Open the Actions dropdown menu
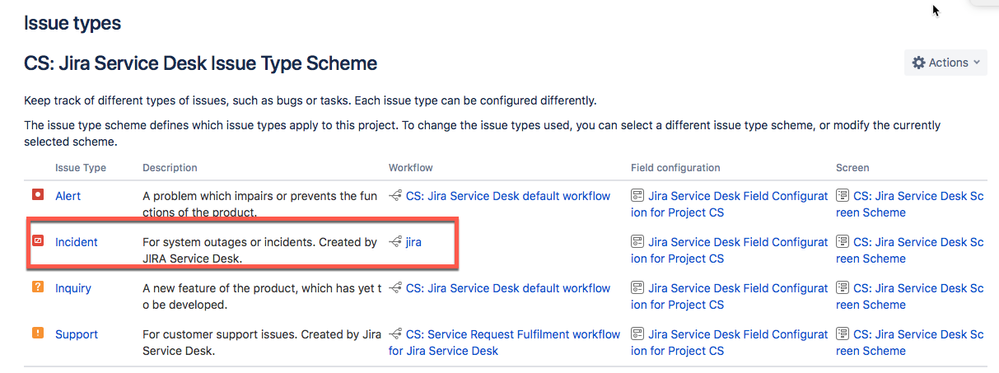Image resolution: width=999 pixels, height=373 pixels. 945,62
